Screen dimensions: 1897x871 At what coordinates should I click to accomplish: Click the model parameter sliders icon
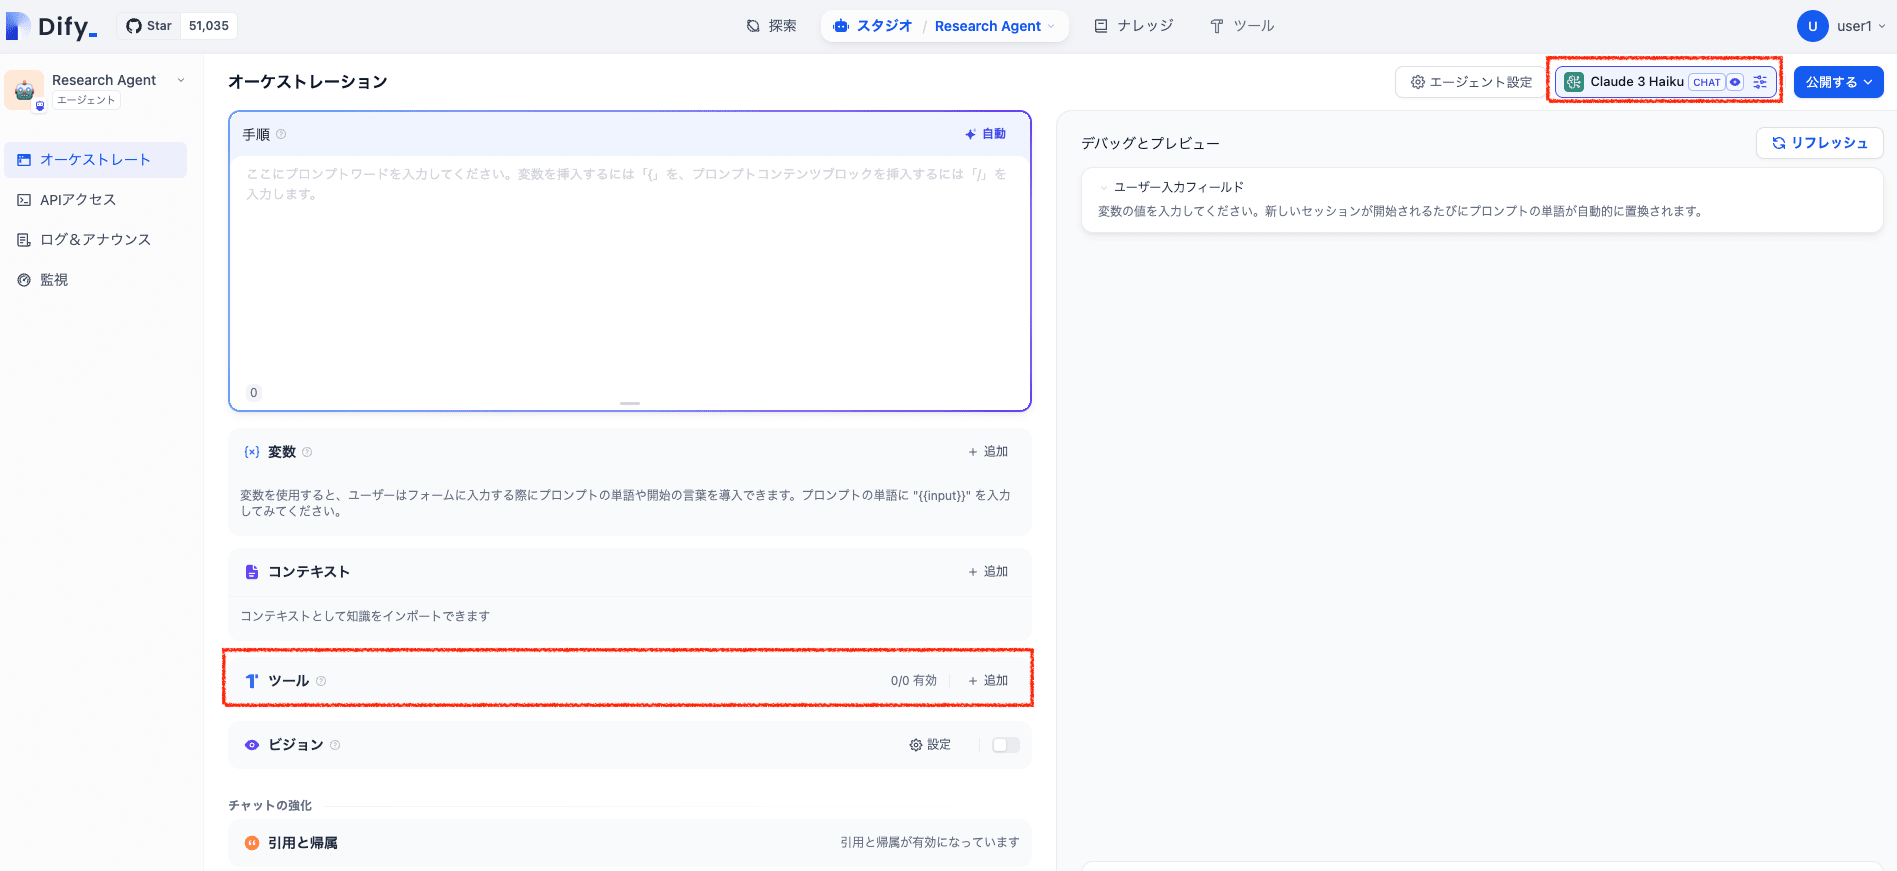point(1760,82)
